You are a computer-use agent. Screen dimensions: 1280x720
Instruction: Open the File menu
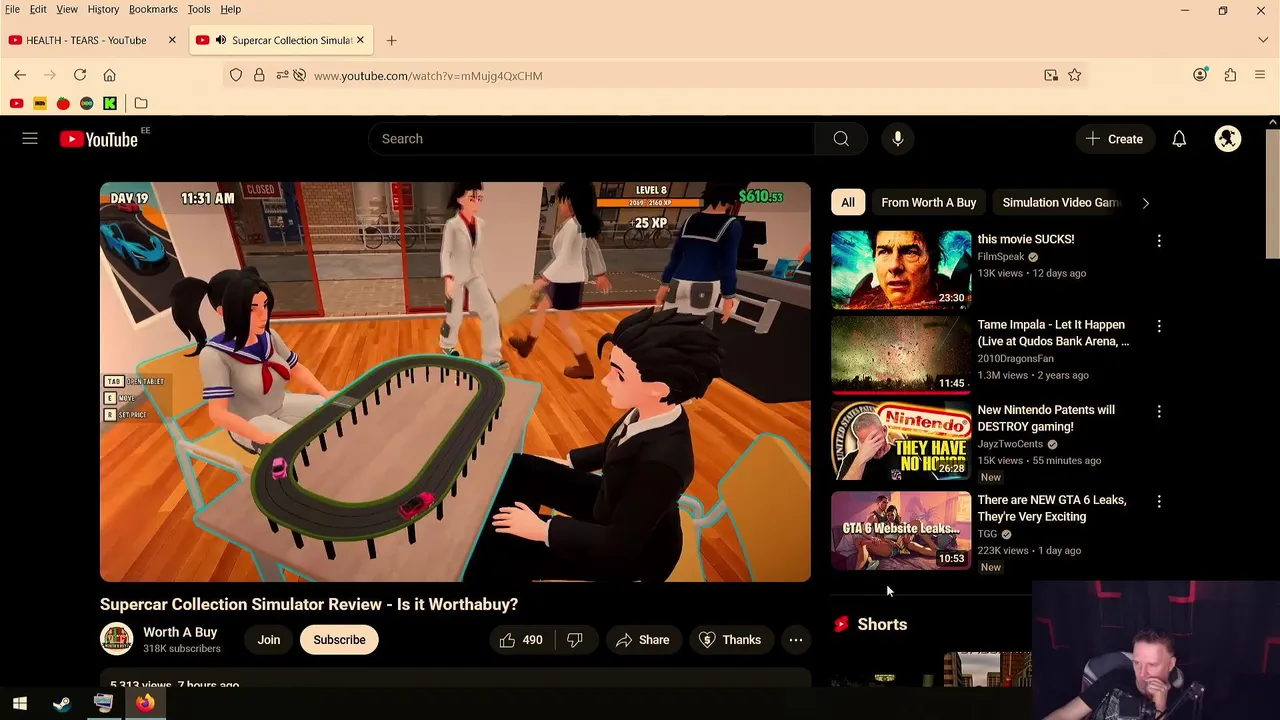pyautogui.click(x=12, y=9)
